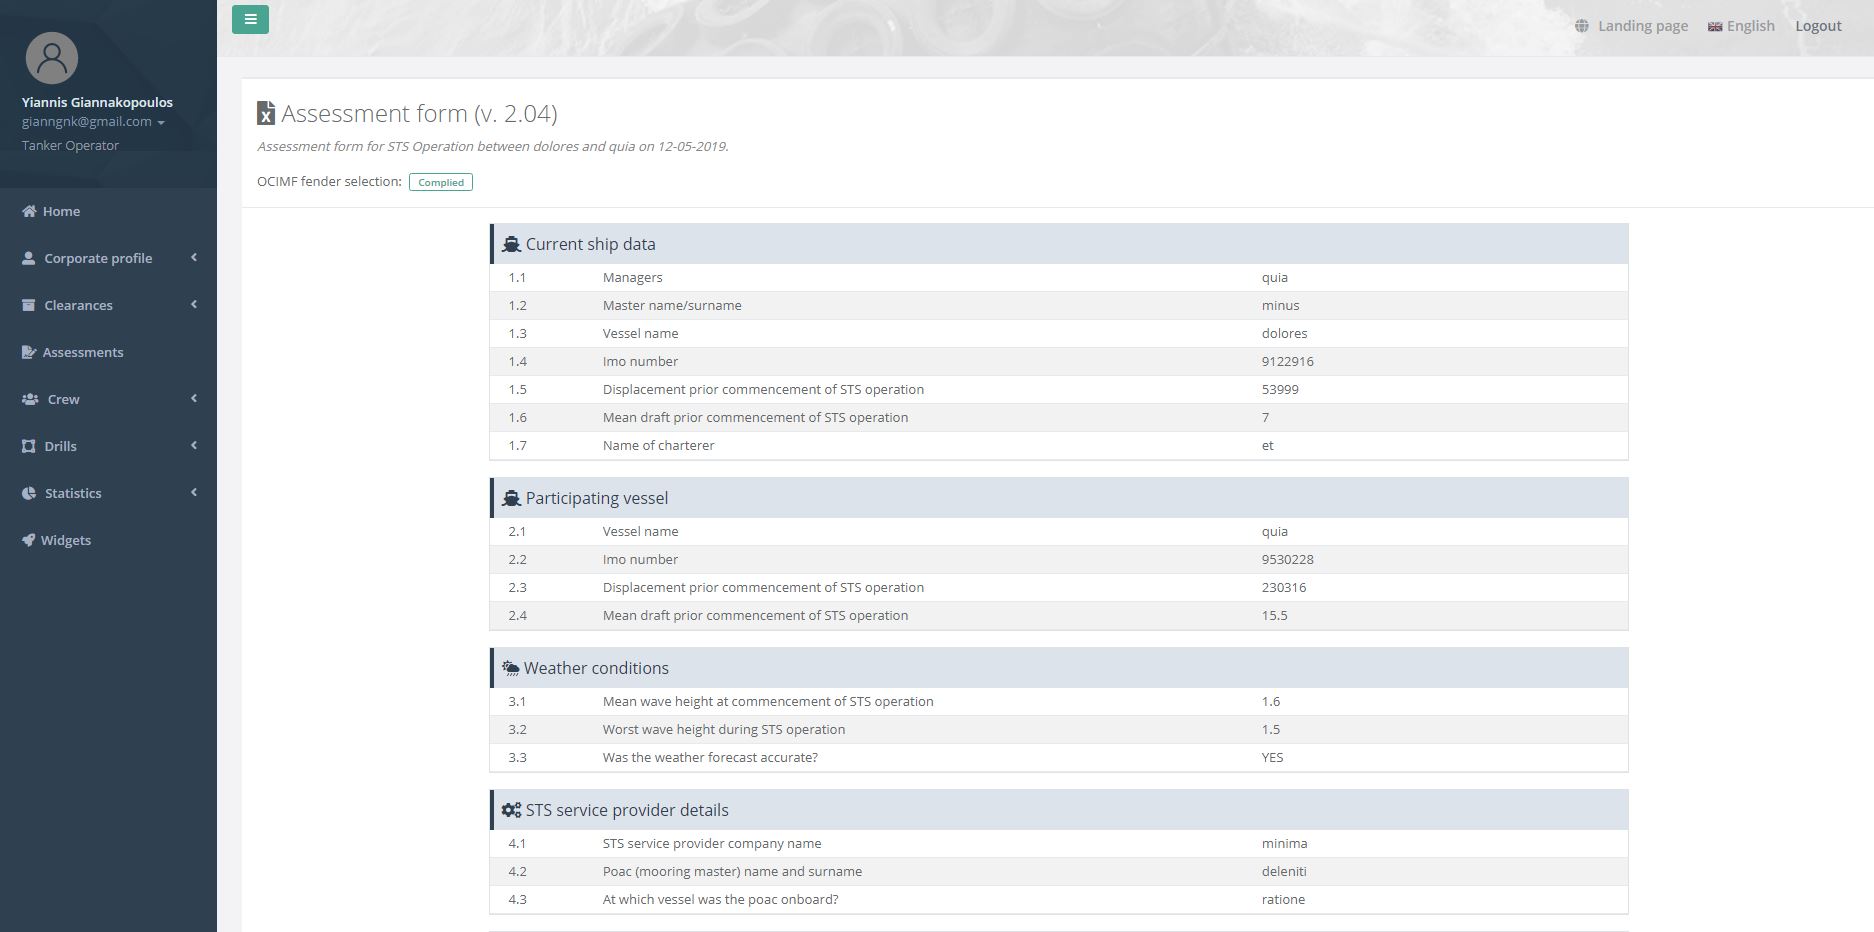Click the globe icon next to Landing page
The height and width of the screenshot is (932, 1874).
pyautogui.click(x=1583, y=25)
